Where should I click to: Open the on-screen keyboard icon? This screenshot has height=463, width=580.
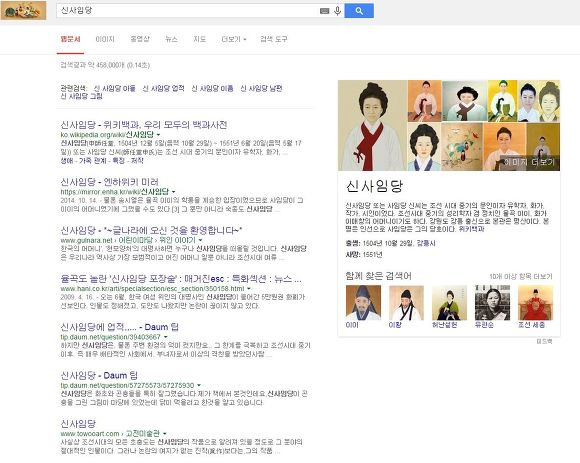point(324,11)
